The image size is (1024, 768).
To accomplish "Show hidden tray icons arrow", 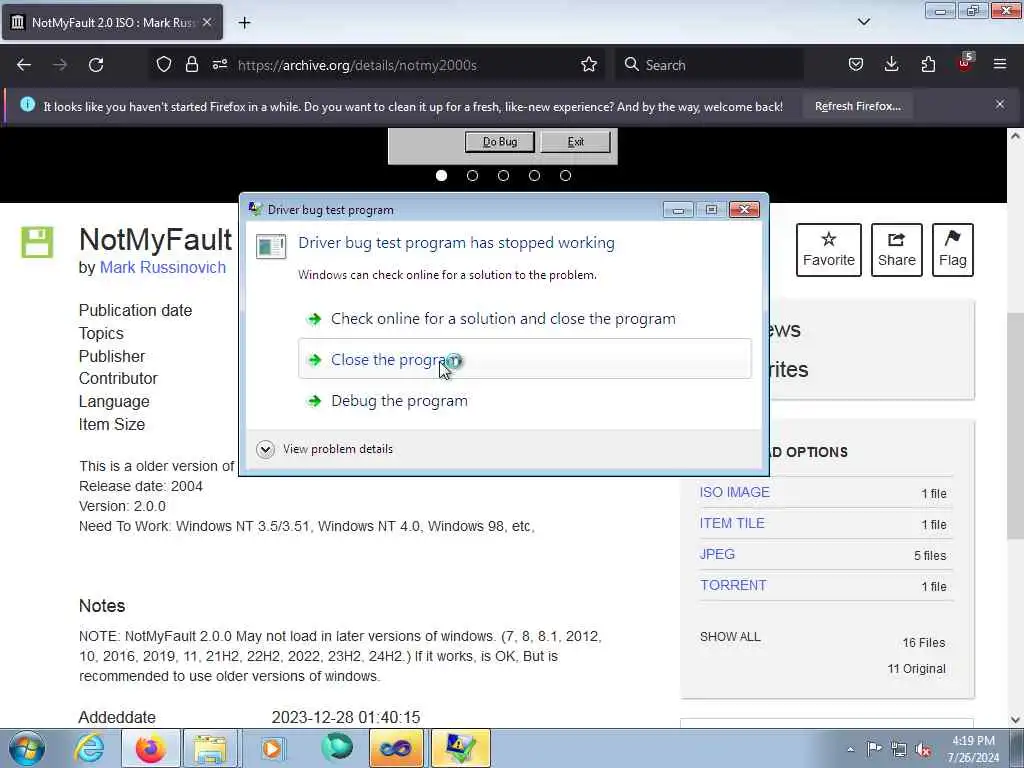I will click(x=850, y=749).
